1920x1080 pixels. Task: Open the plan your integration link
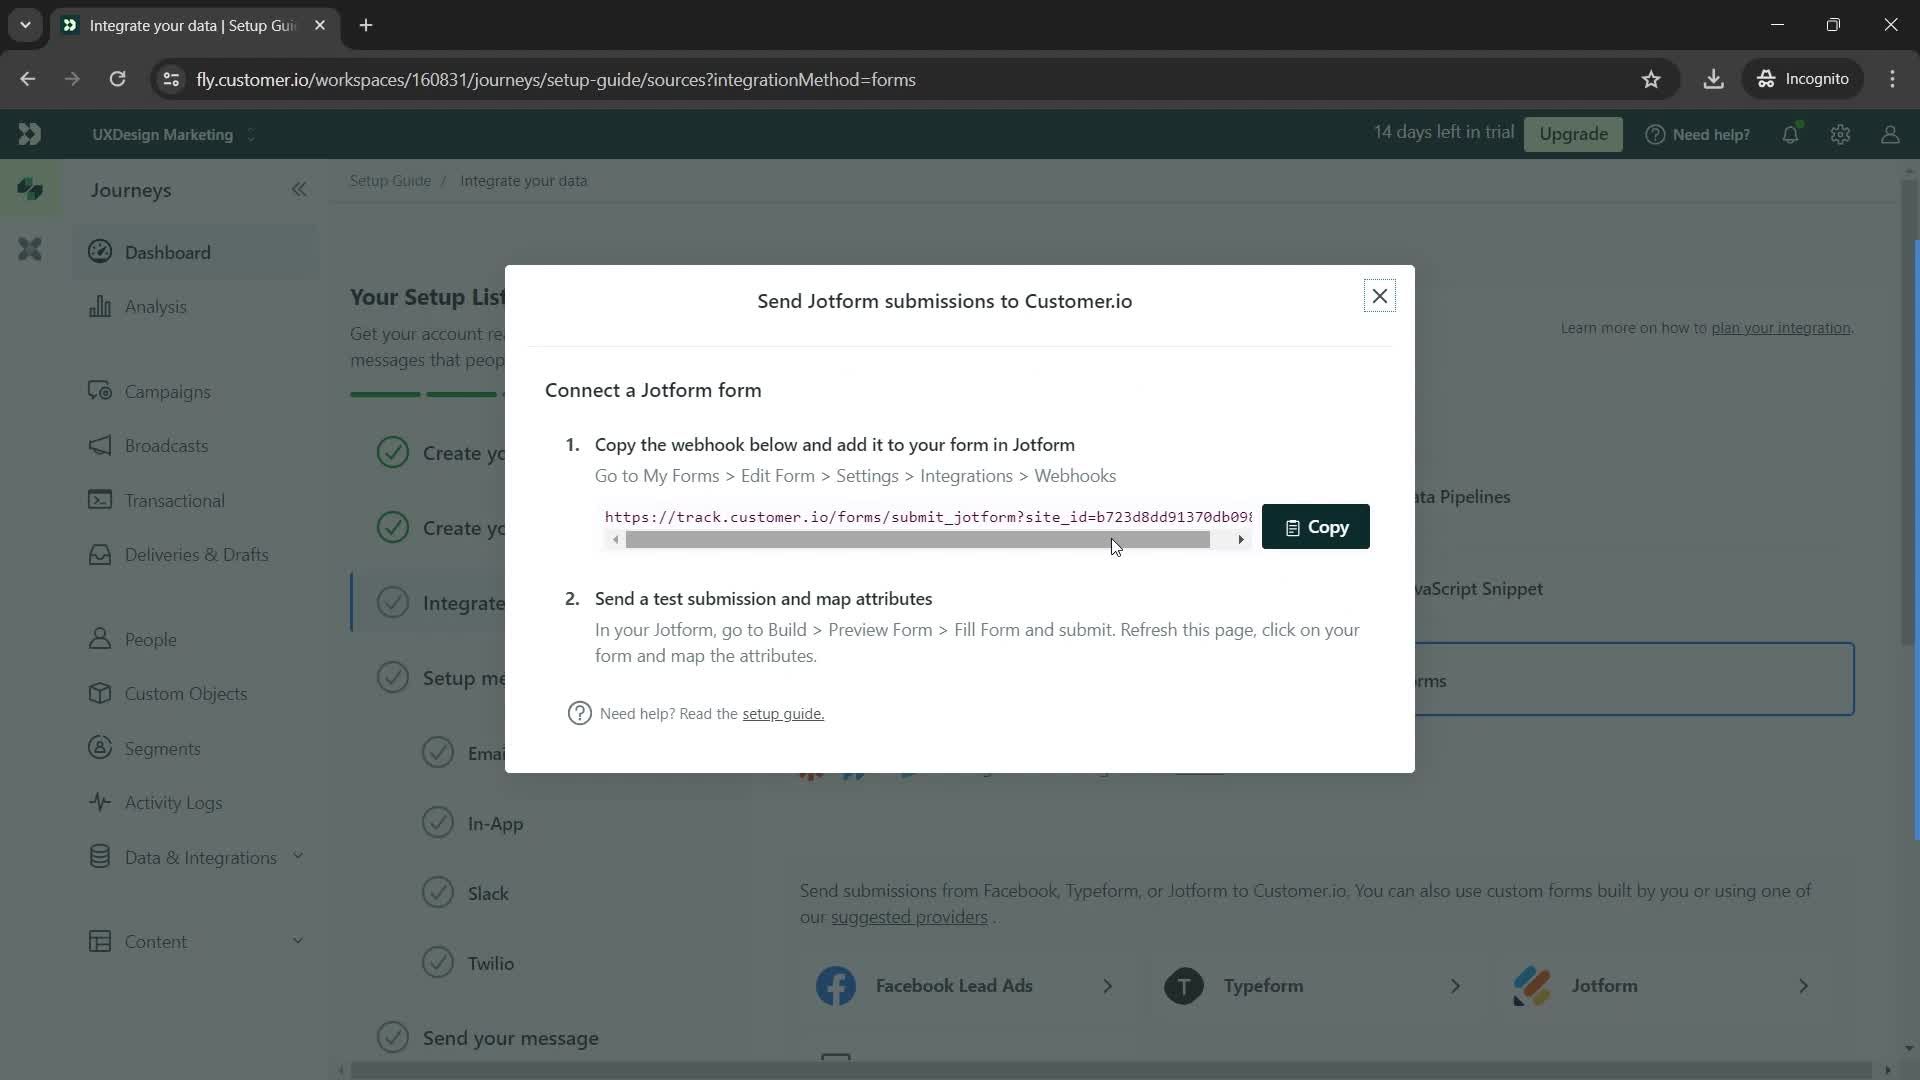(1780, 328)
